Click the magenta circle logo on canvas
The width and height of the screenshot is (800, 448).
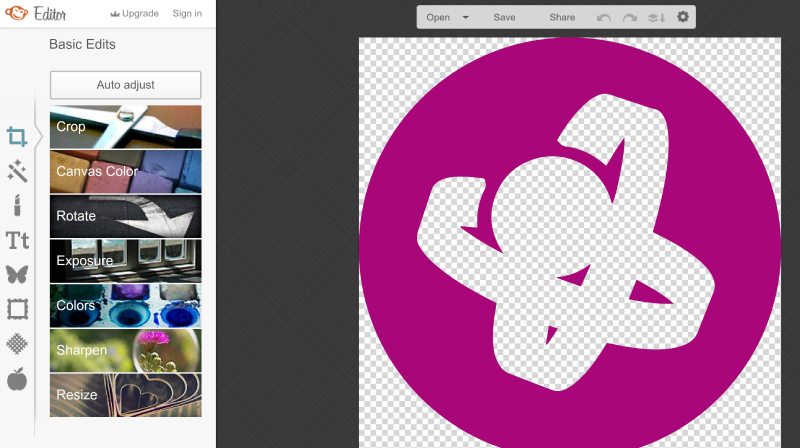tap(570, 244)
